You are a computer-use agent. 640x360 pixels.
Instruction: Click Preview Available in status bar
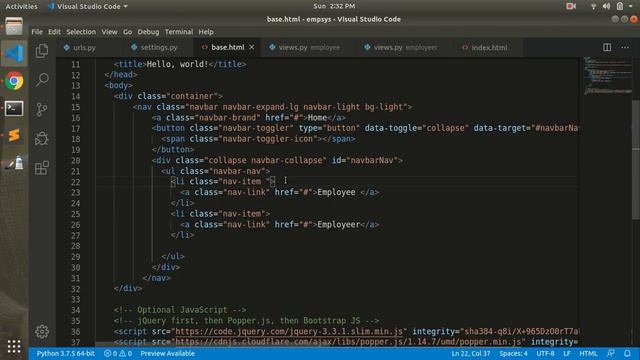[x=167, y=353]
